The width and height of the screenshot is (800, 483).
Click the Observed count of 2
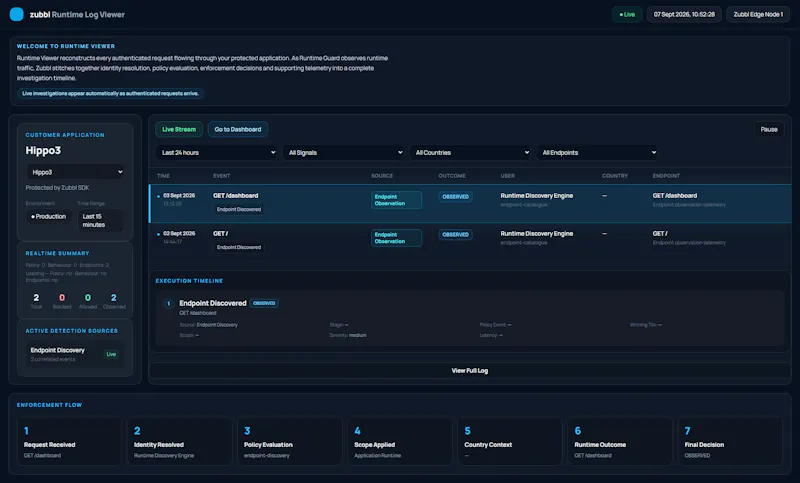(x=113, y=297)
